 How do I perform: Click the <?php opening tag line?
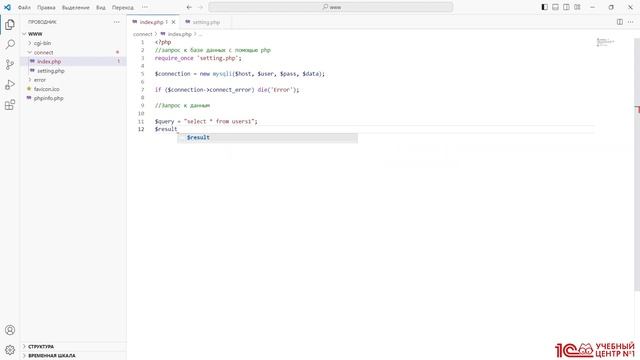(163, 42)
